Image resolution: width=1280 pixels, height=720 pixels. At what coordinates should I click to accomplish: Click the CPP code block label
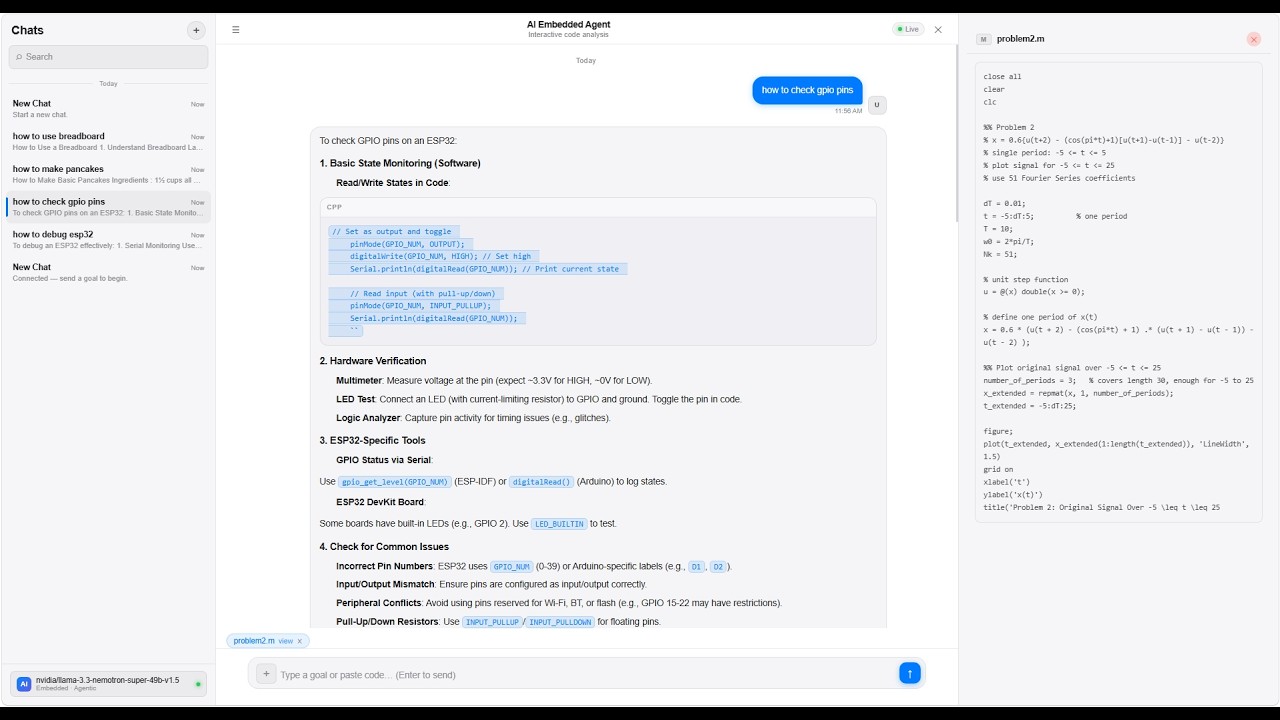(334, 207)
